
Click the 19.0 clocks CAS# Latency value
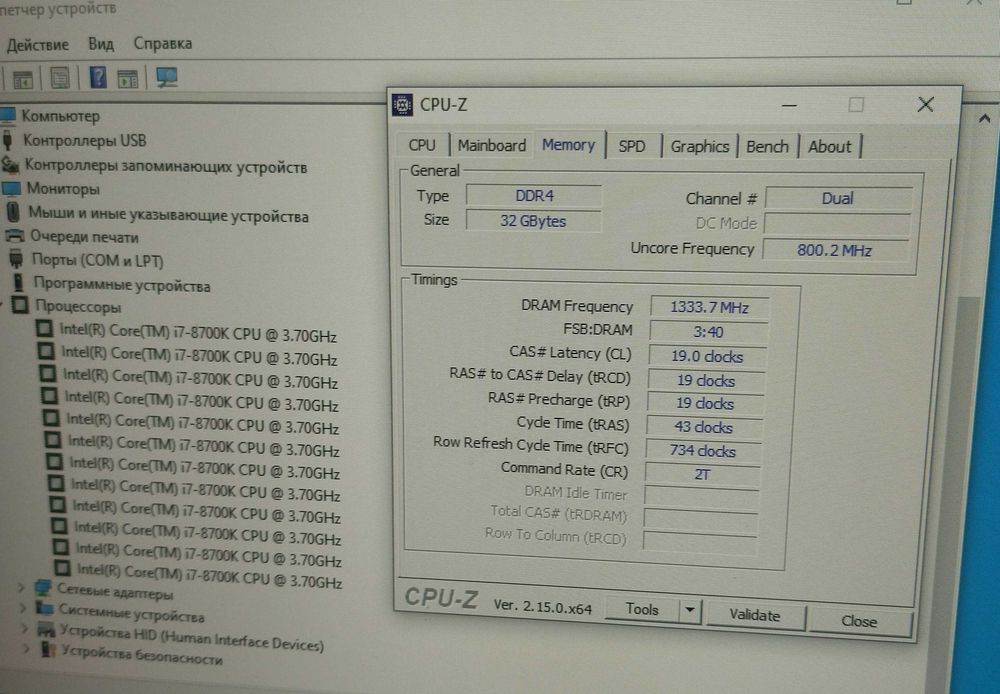[x=707, y=357]
